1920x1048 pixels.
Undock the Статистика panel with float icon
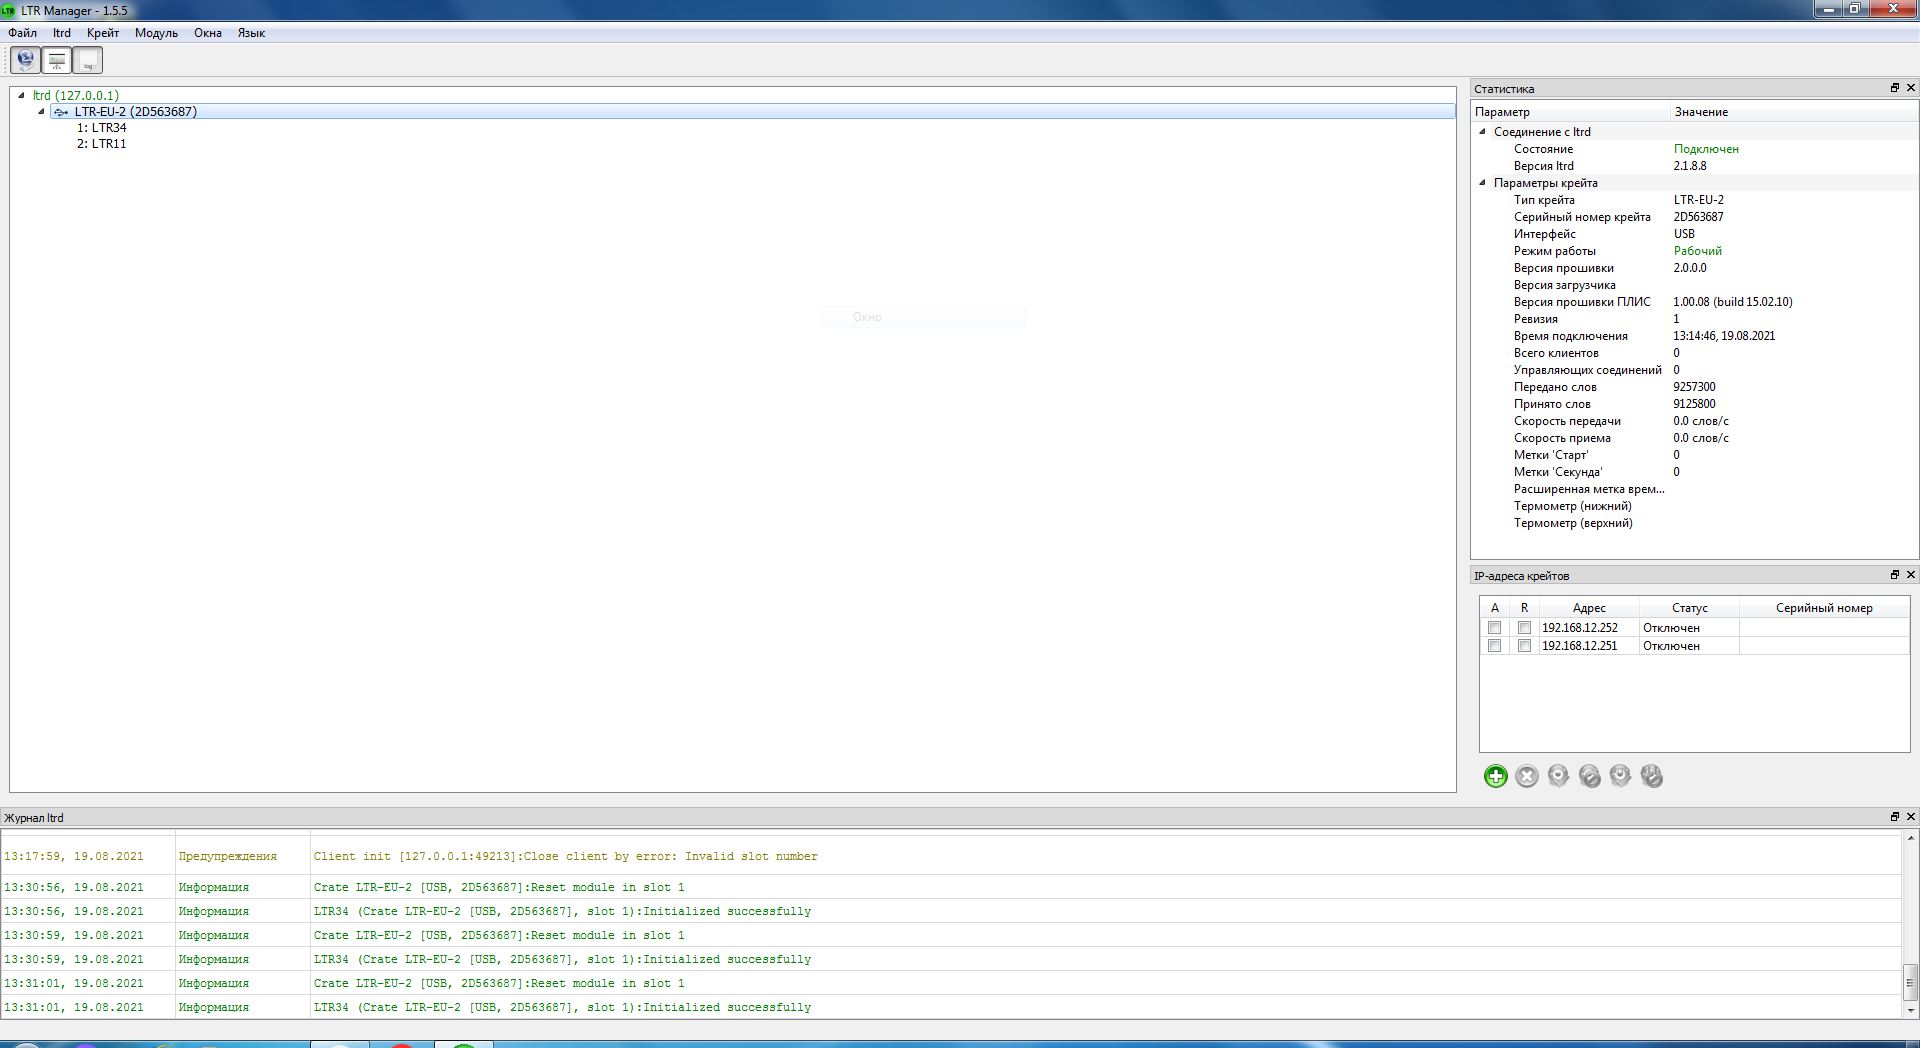tap(1894, 88)
